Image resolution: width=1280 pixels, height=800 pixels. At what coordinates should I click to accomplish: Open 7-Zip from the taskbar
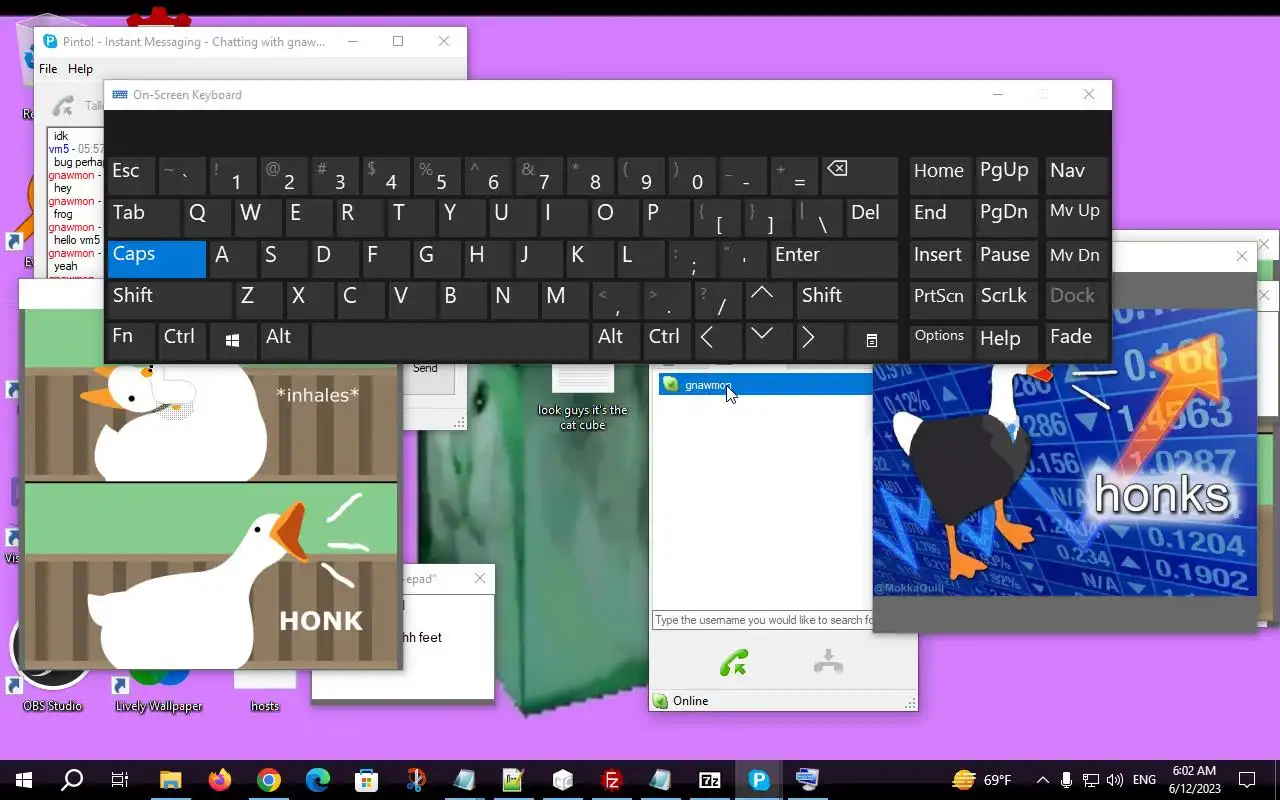coord(710,780)
